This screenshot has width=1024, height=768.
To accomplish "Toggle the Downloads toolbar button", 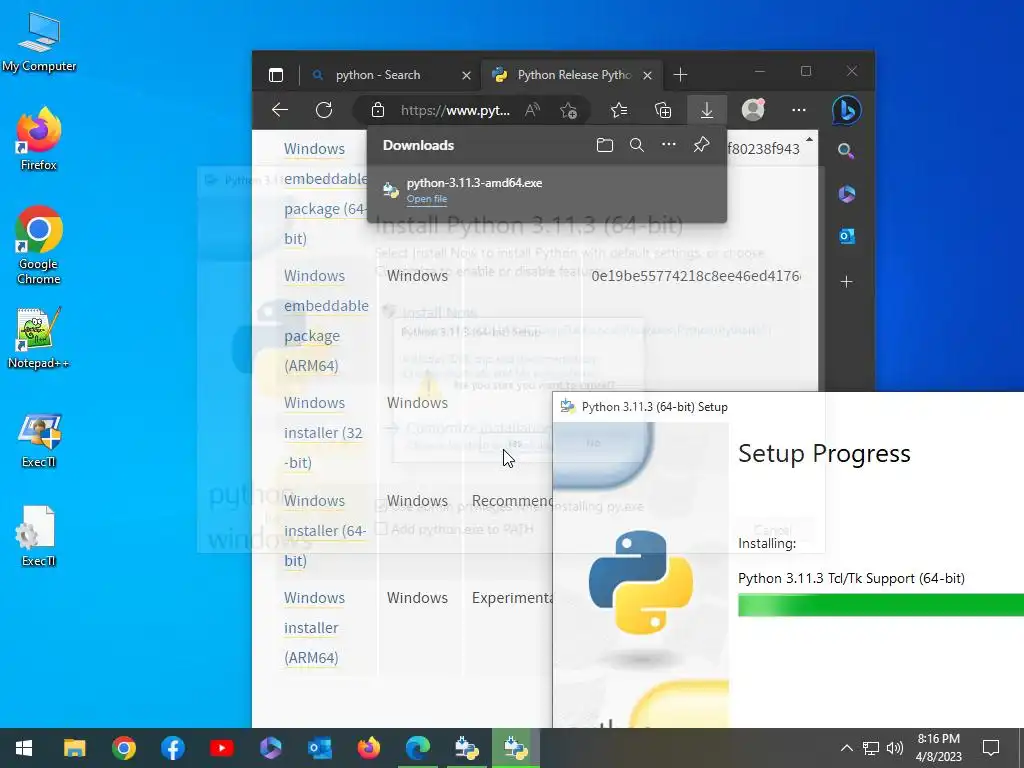I will pyautogui.click(x=707, y=110).
